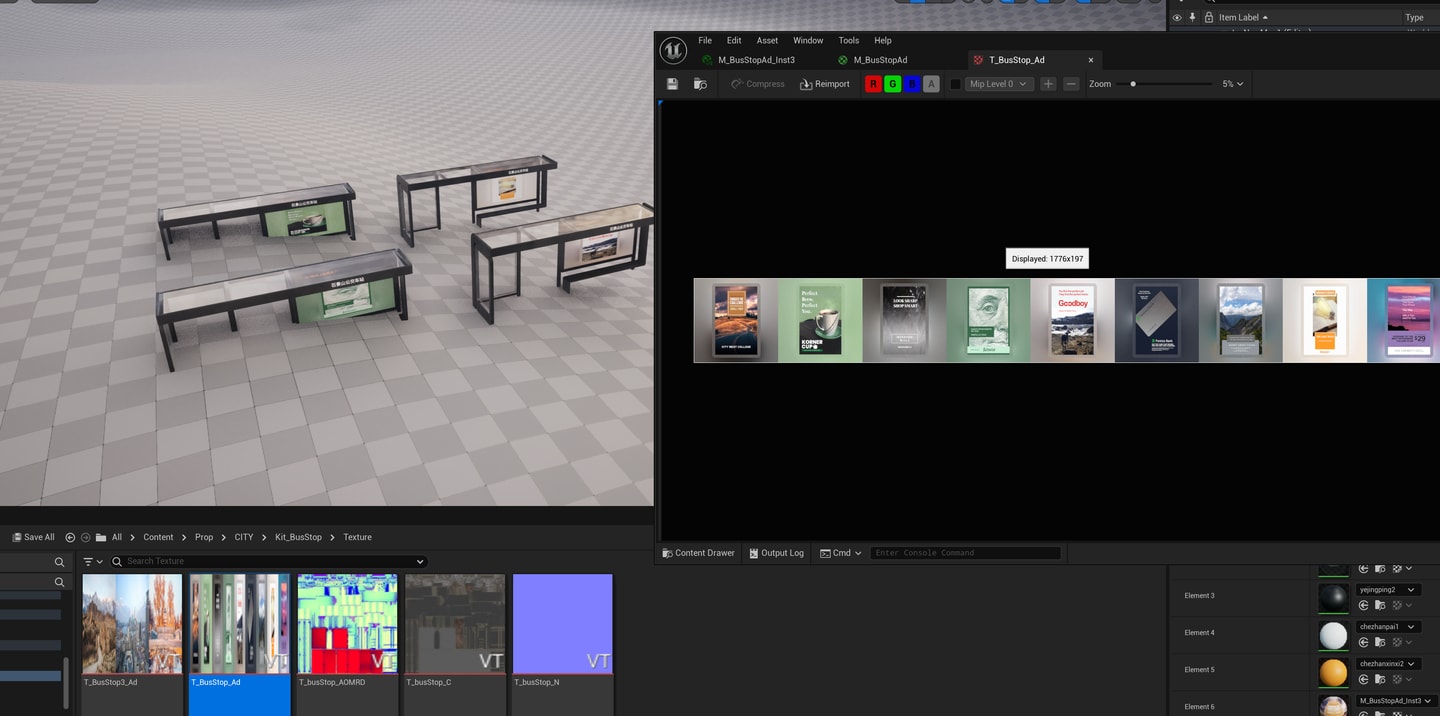Click Enter Console Command field
This screenshot has height=716, width=1440.
point(965,553)
